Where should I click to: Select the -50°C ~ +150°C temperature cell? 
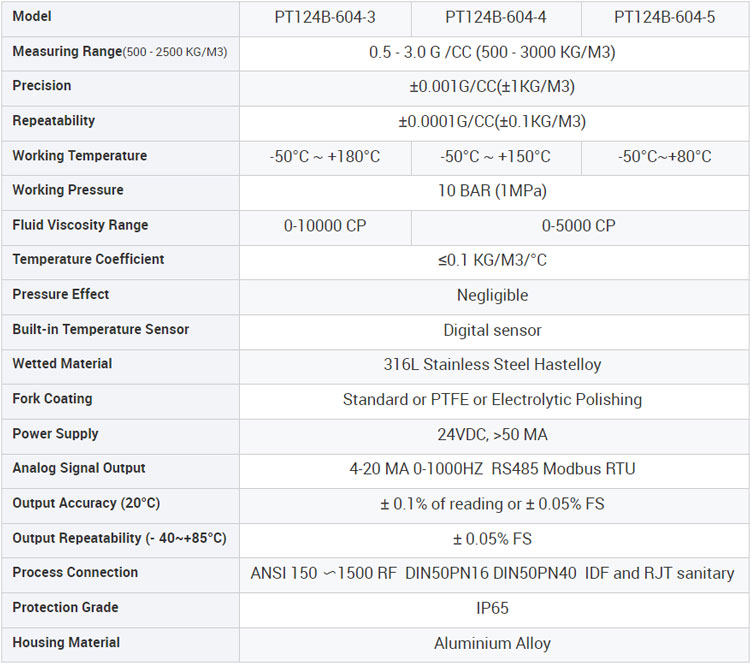click(495, 157)
